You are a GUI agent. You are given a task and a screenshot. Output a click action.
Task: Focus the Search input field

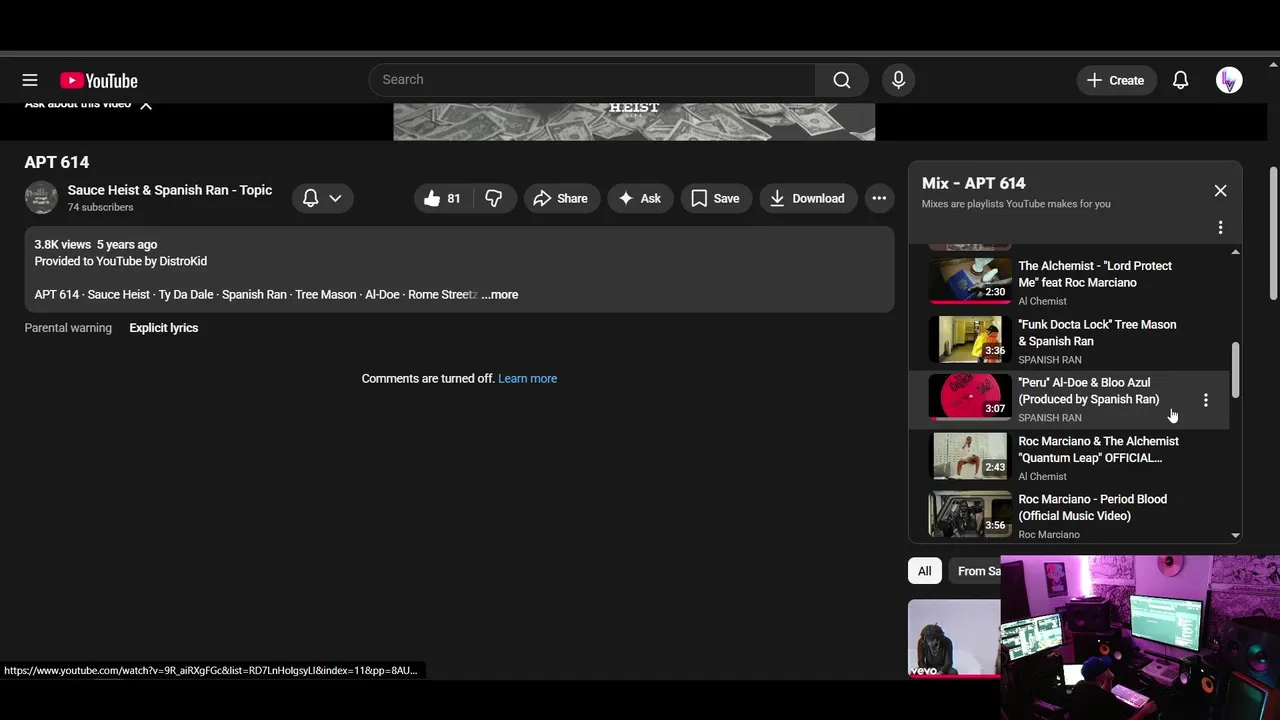[592, 80]
